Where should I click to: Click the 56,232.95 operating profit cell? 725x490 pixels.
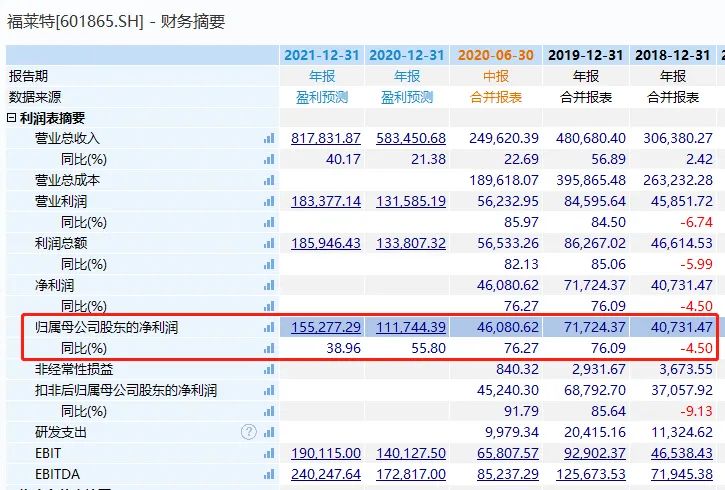(x=508, y=202)
